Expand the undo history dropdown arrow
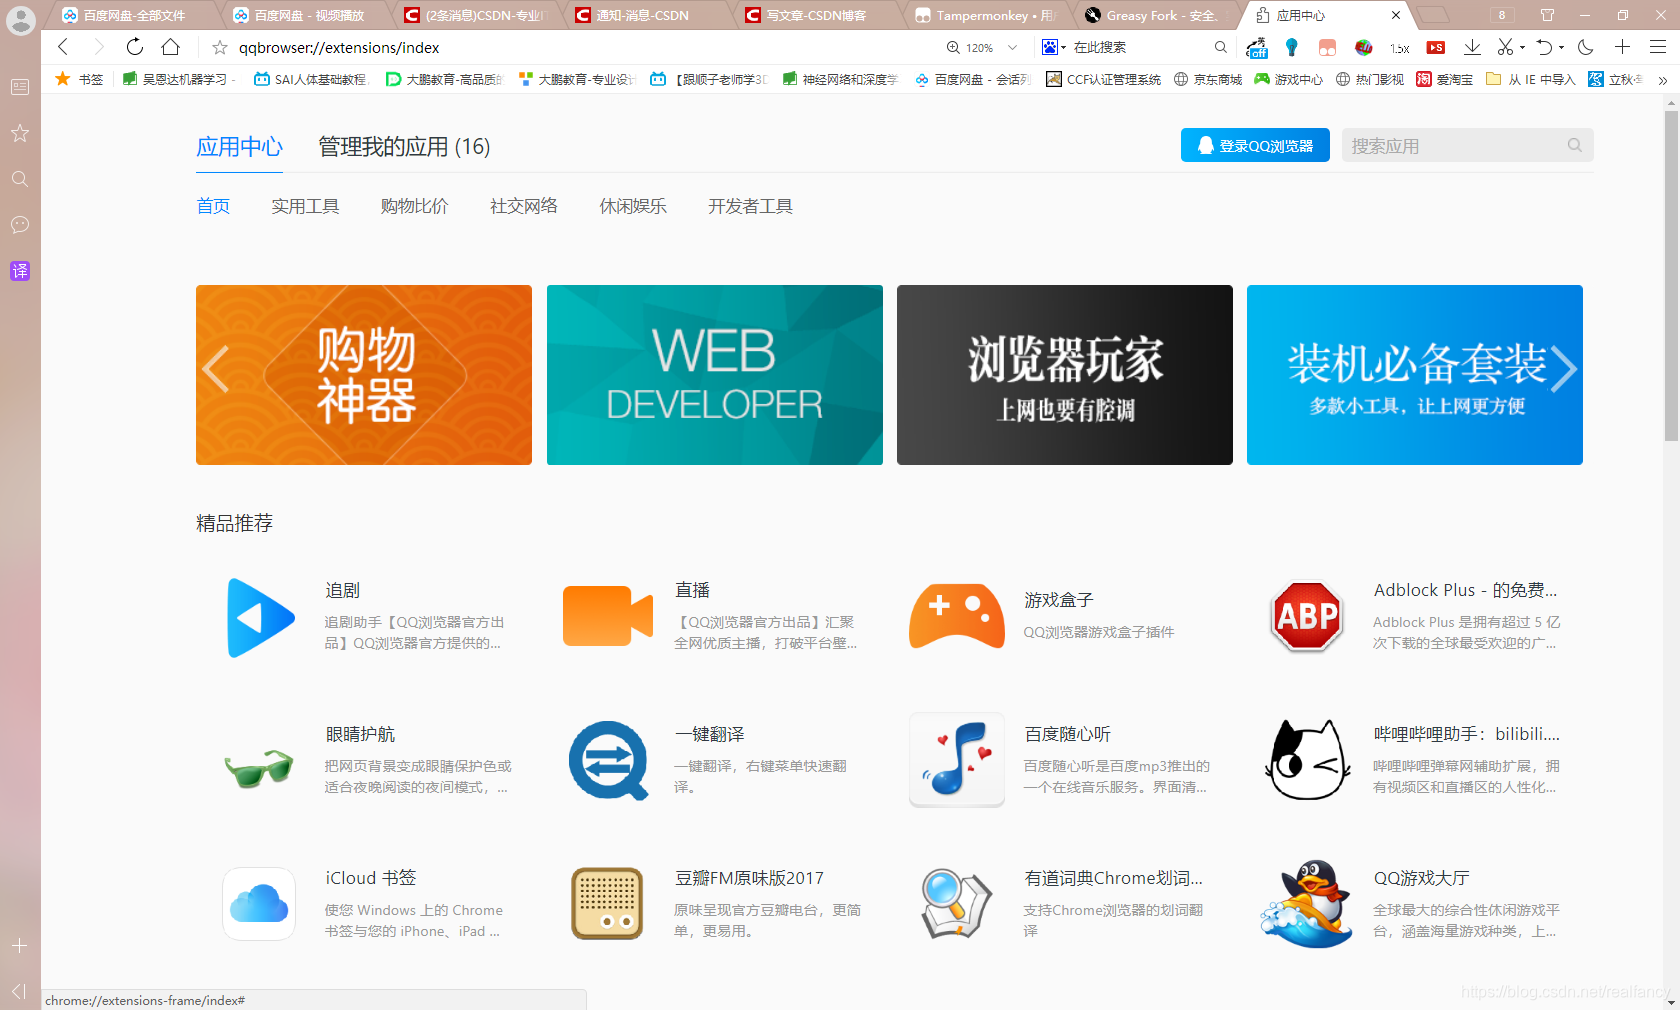 tap(1561, 47)
